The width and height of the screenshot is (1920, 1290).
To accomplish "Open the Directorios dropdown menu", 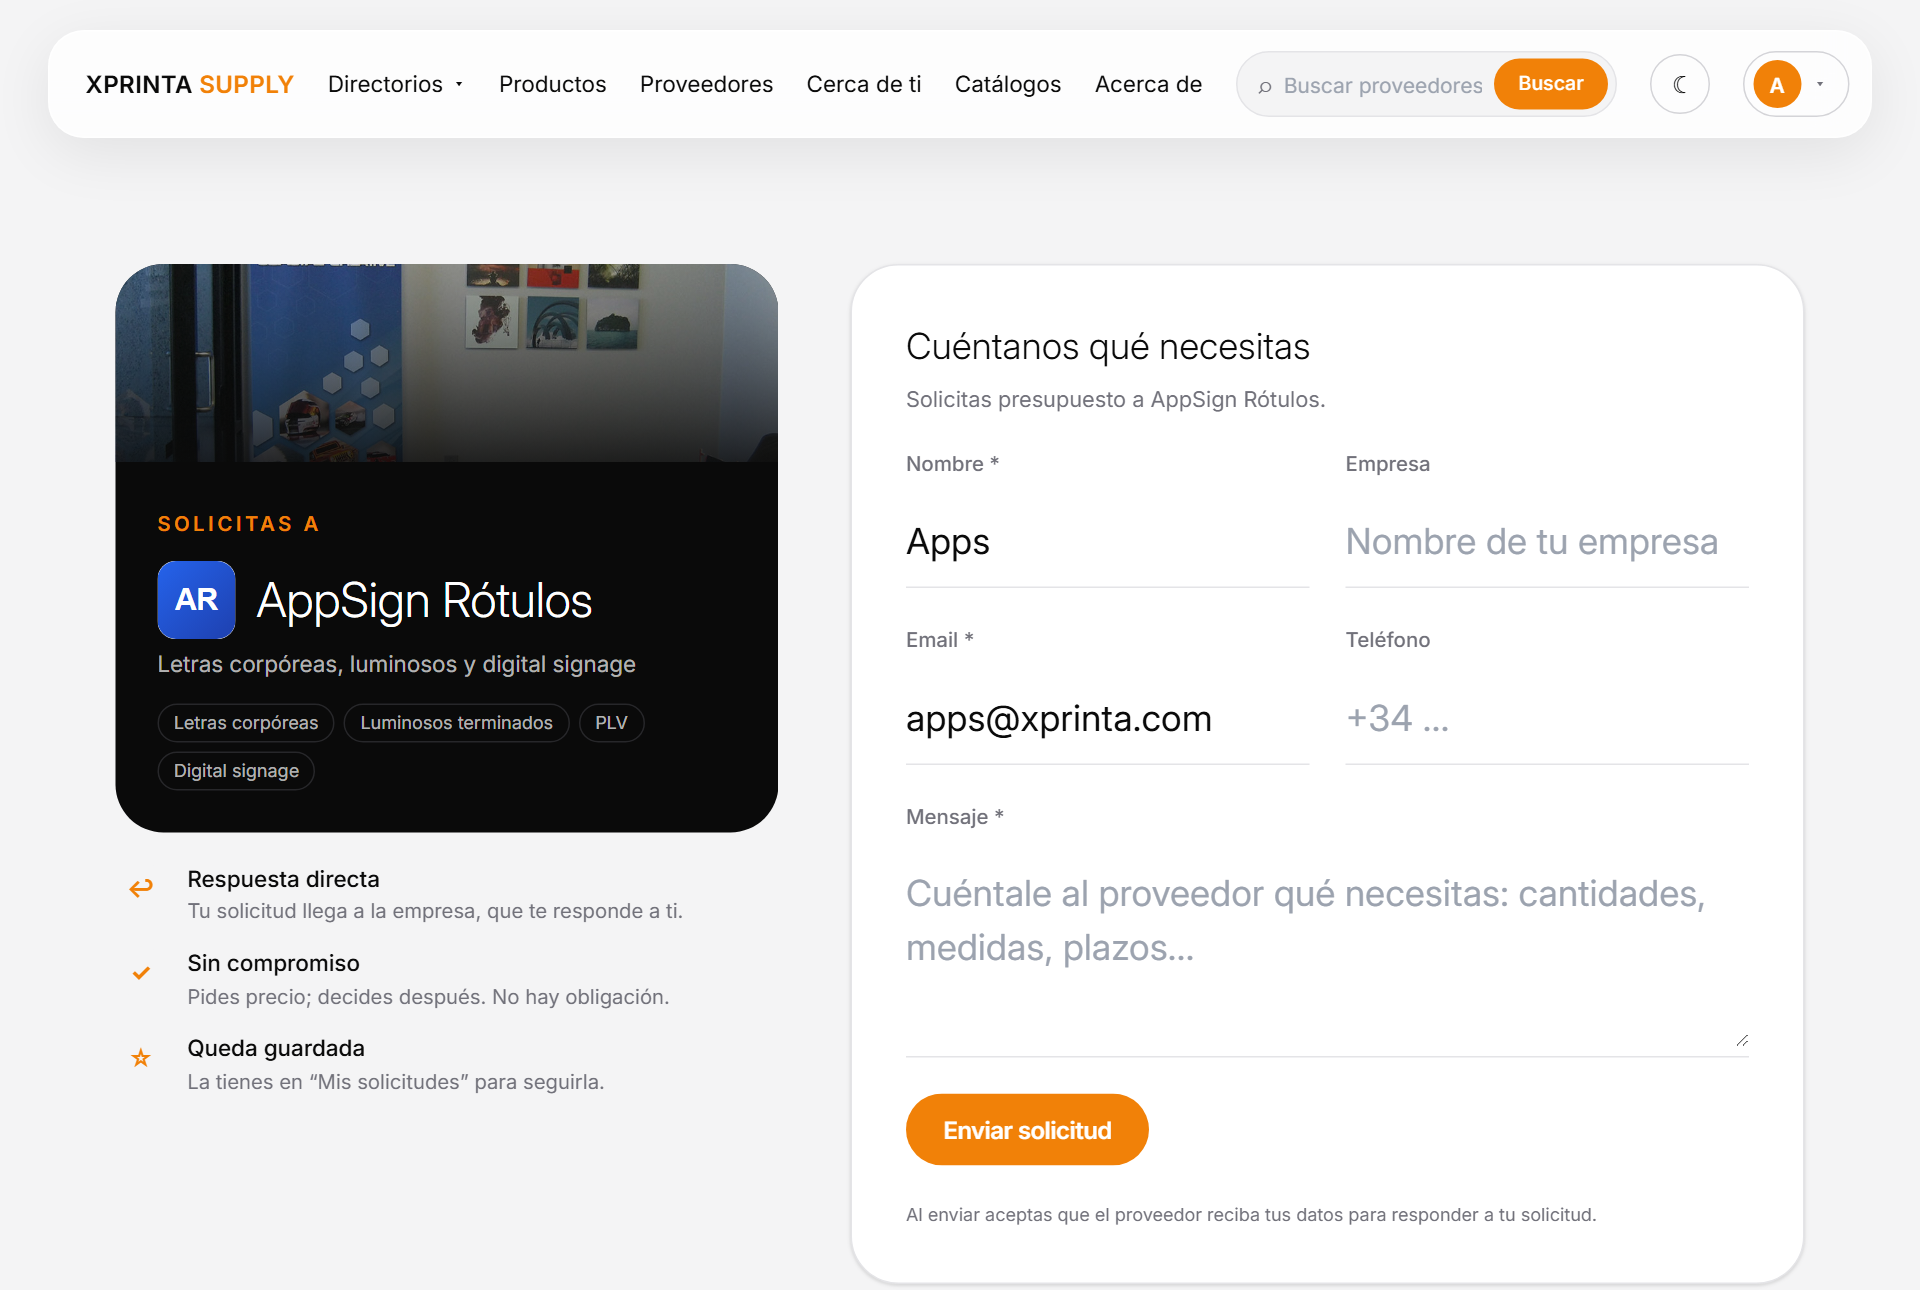I will click(x=395, y=84).
